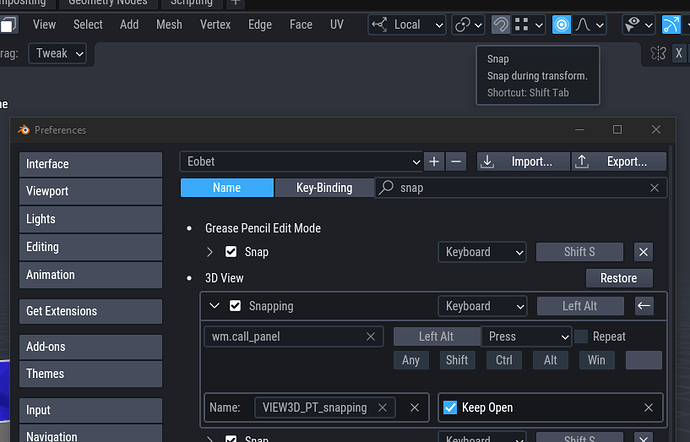This screenshot has width=690, height=442.
Task: Open the View menu
Action: (44, 25)
